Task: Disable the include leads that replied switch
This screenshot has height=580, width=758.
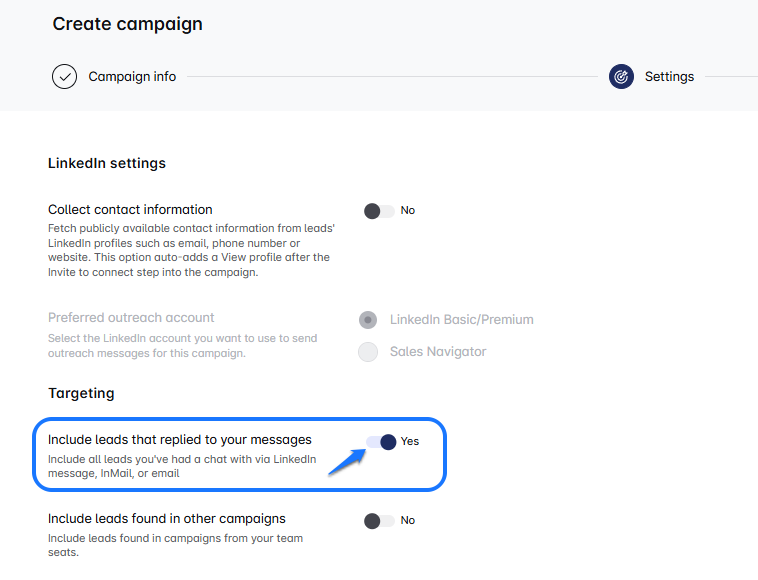Action: point(381,442)
